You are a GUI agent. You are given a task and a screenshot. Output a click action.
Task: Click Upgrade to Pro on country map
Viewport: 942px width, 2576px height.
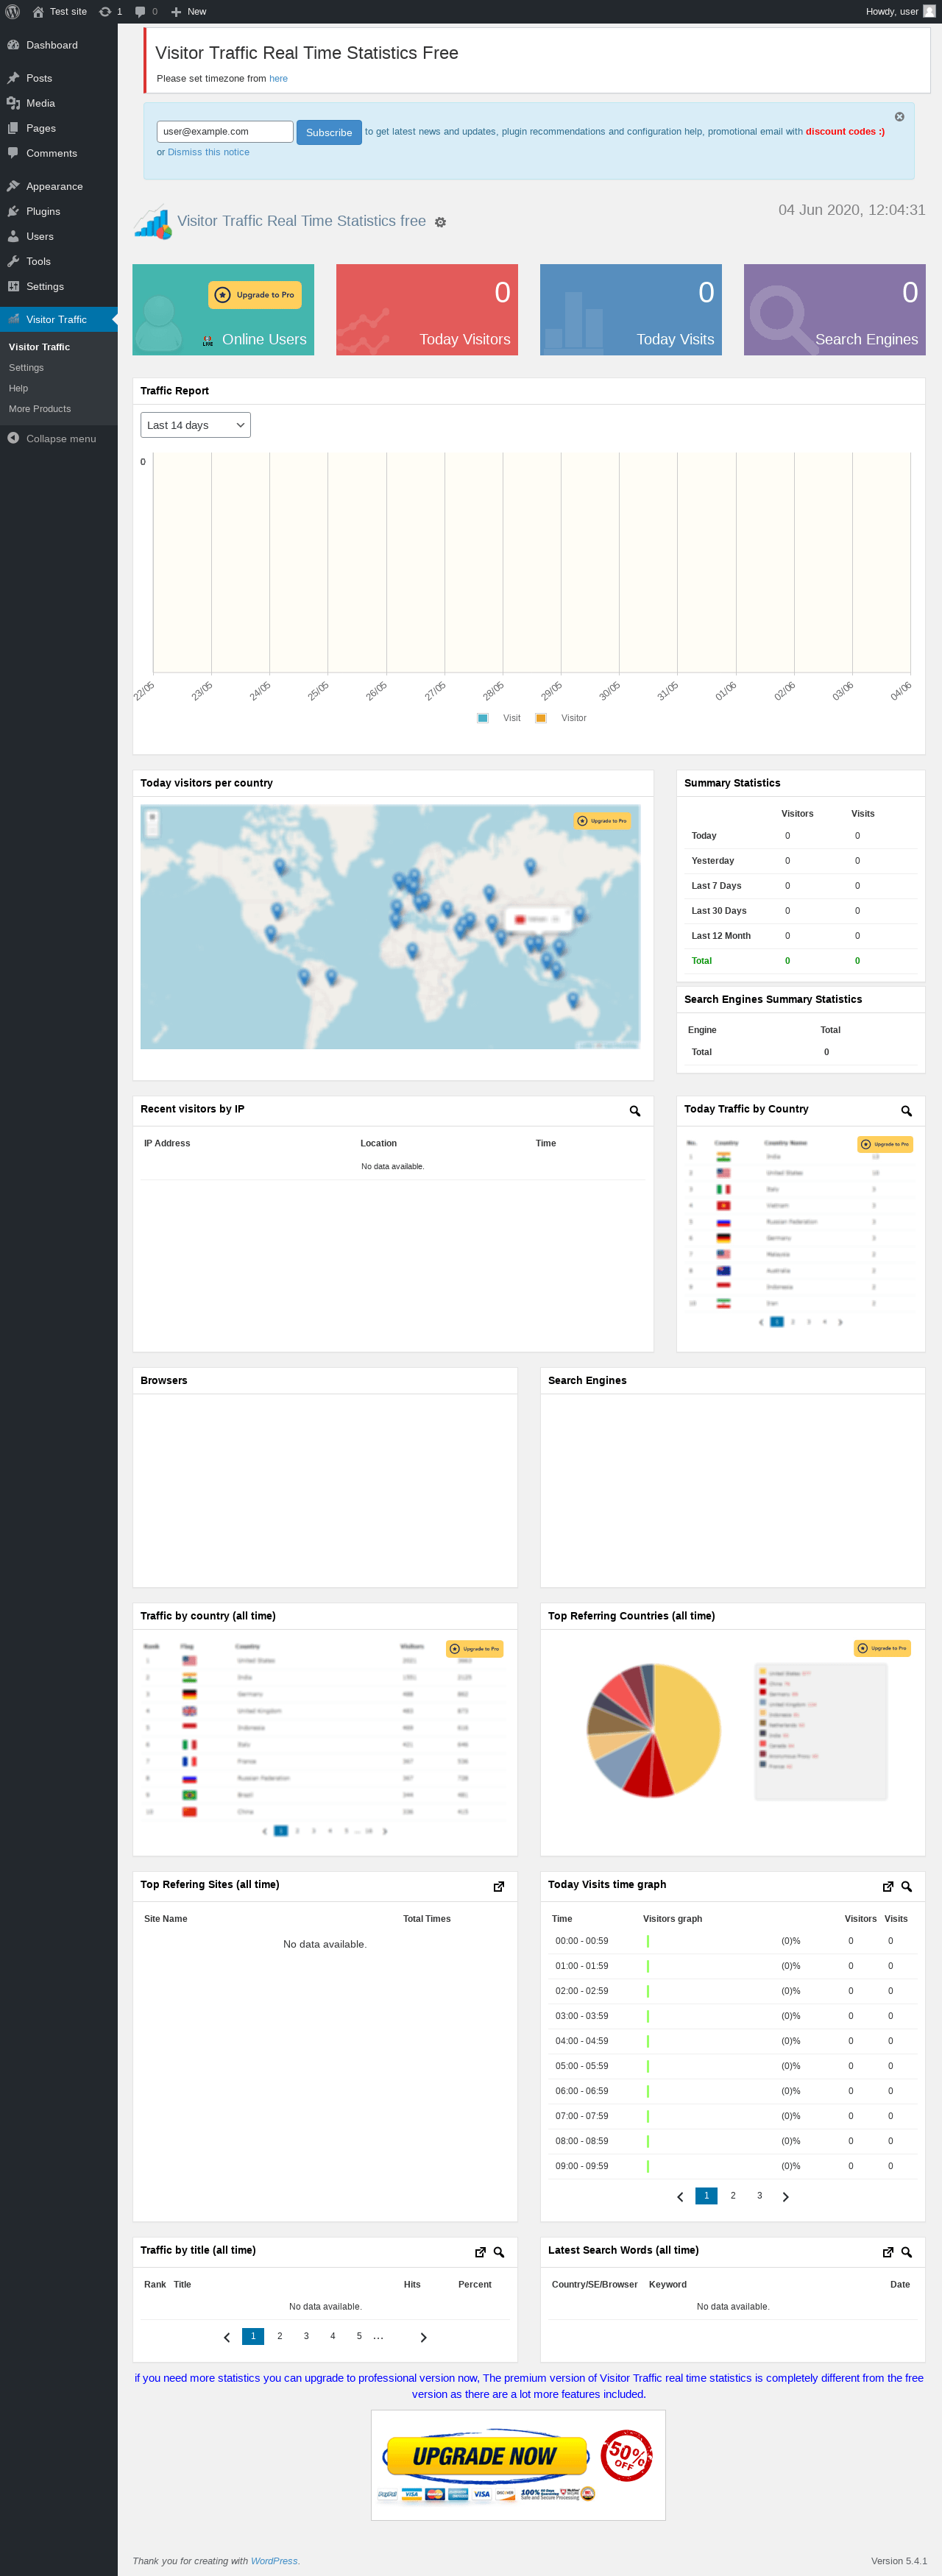click(x=602, y=820)
